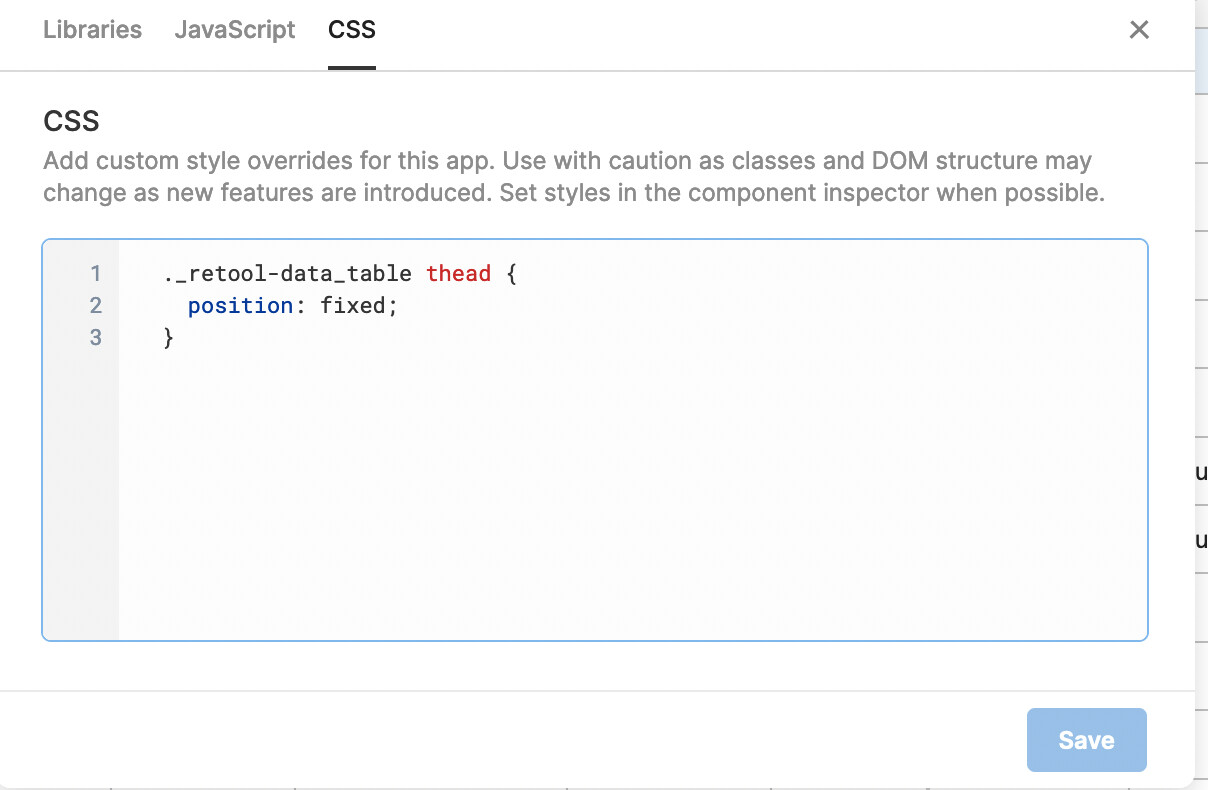
Task: Click the closing brace on line 3
Action: pyautogui.click(x=169, y=338)
